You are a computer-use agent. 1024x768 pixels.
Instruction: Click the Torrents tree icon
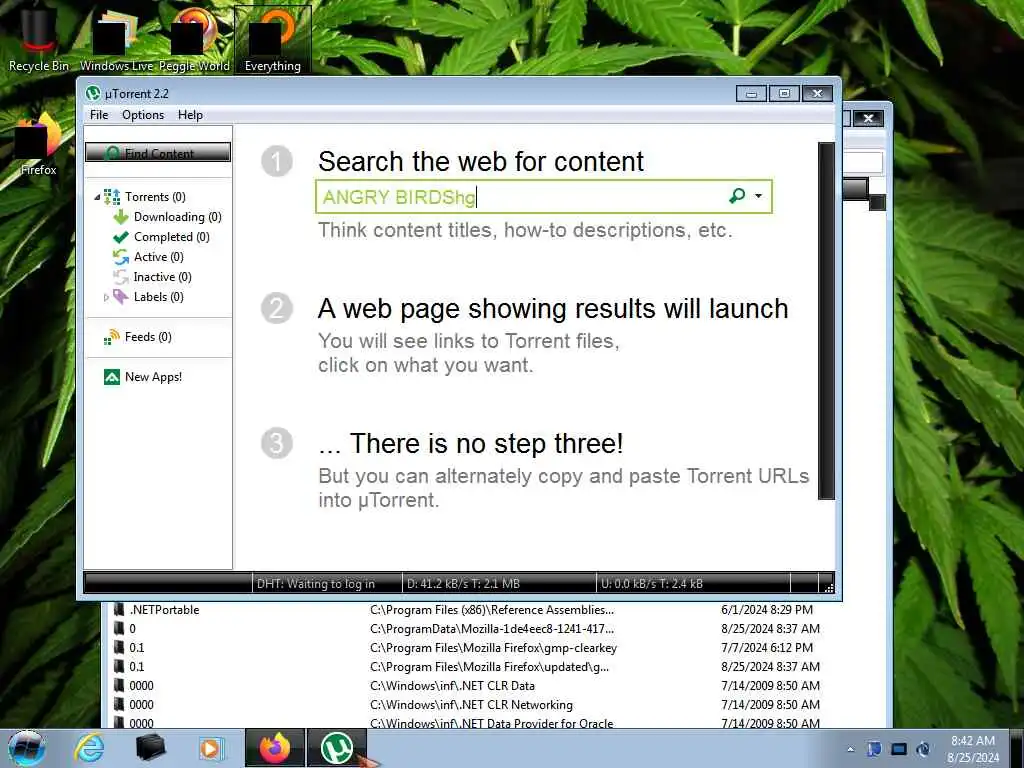coord(112,197)
